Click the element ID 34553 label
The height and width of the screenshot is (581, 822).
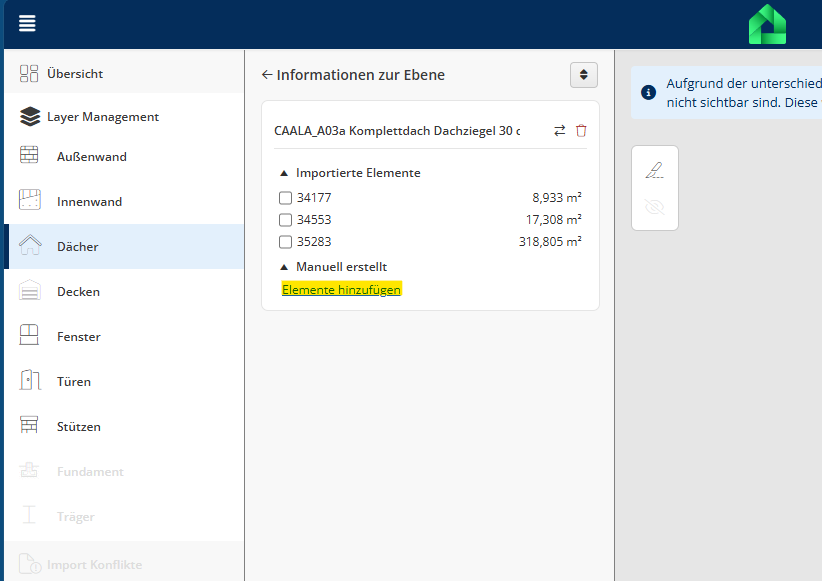point(314,220)
